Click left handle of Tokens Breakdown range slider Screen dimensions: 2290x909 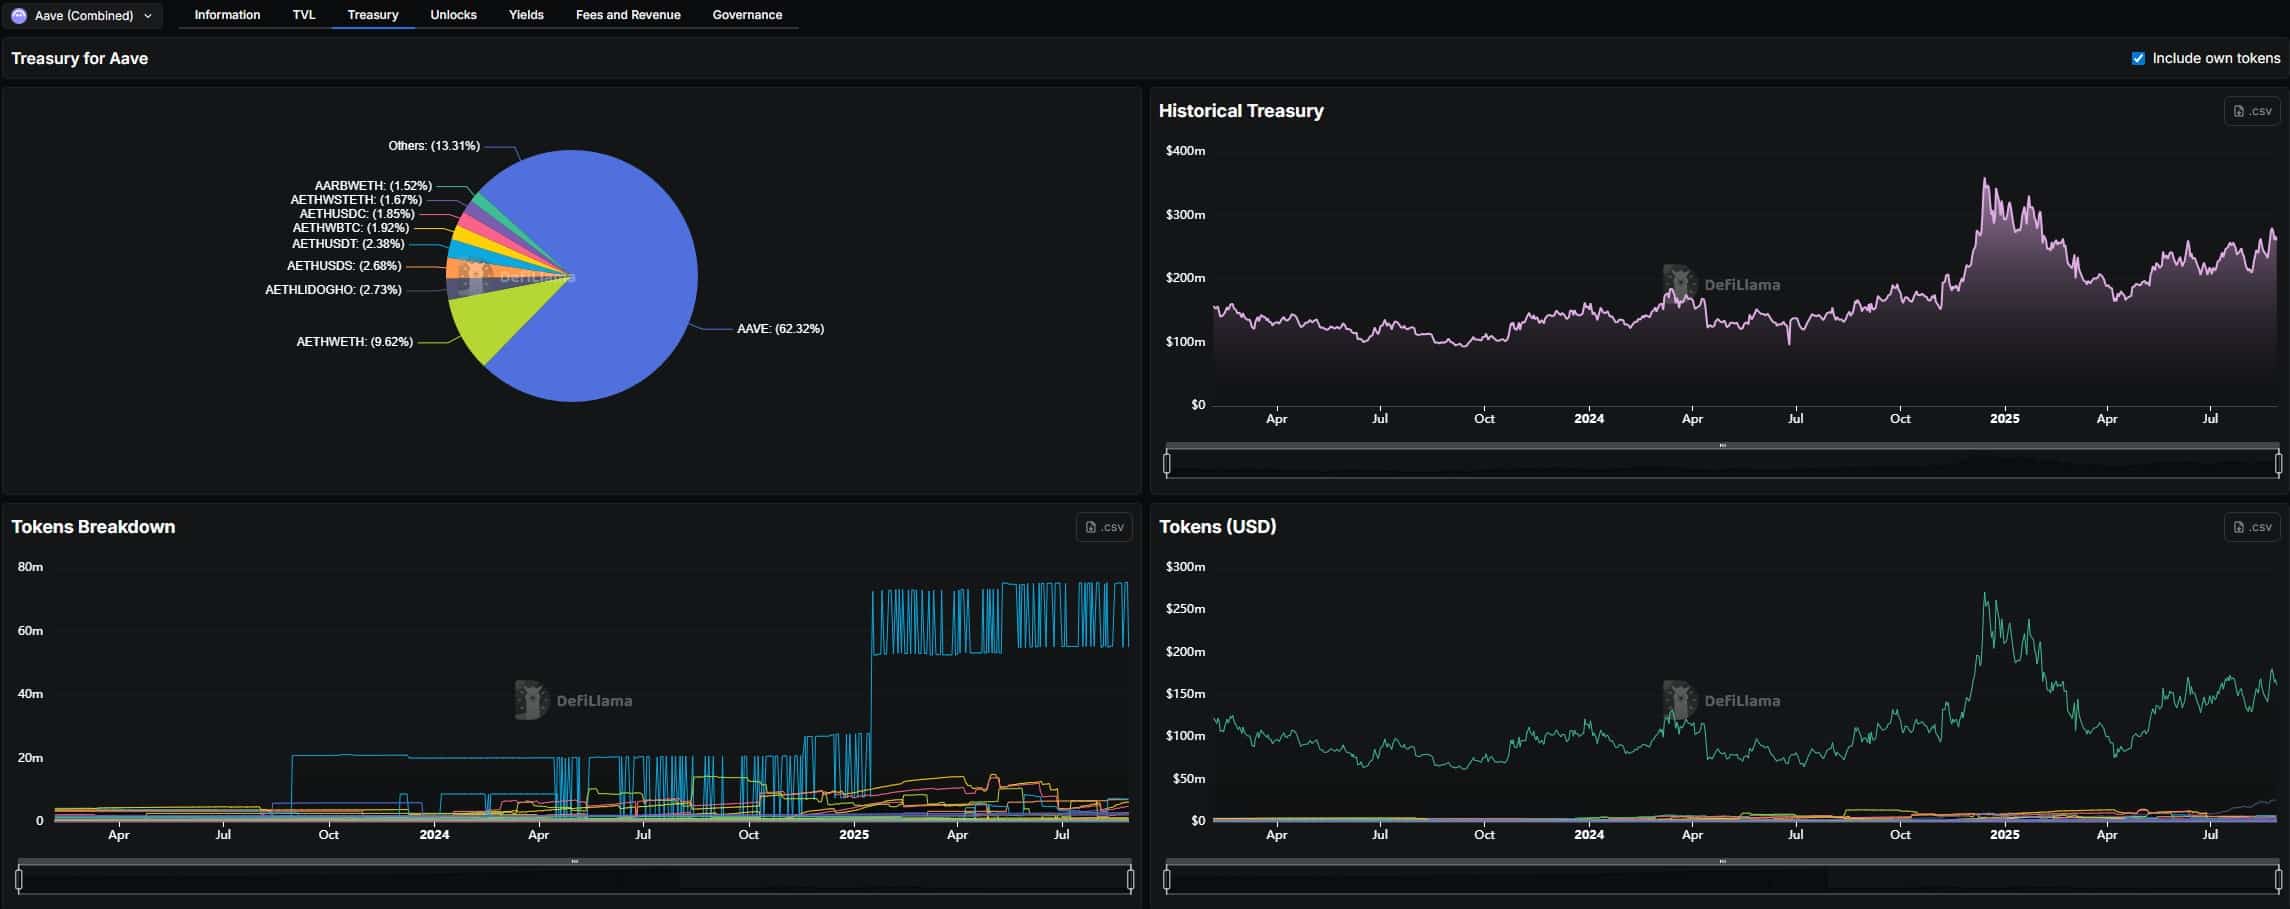(x=19, y=879)
